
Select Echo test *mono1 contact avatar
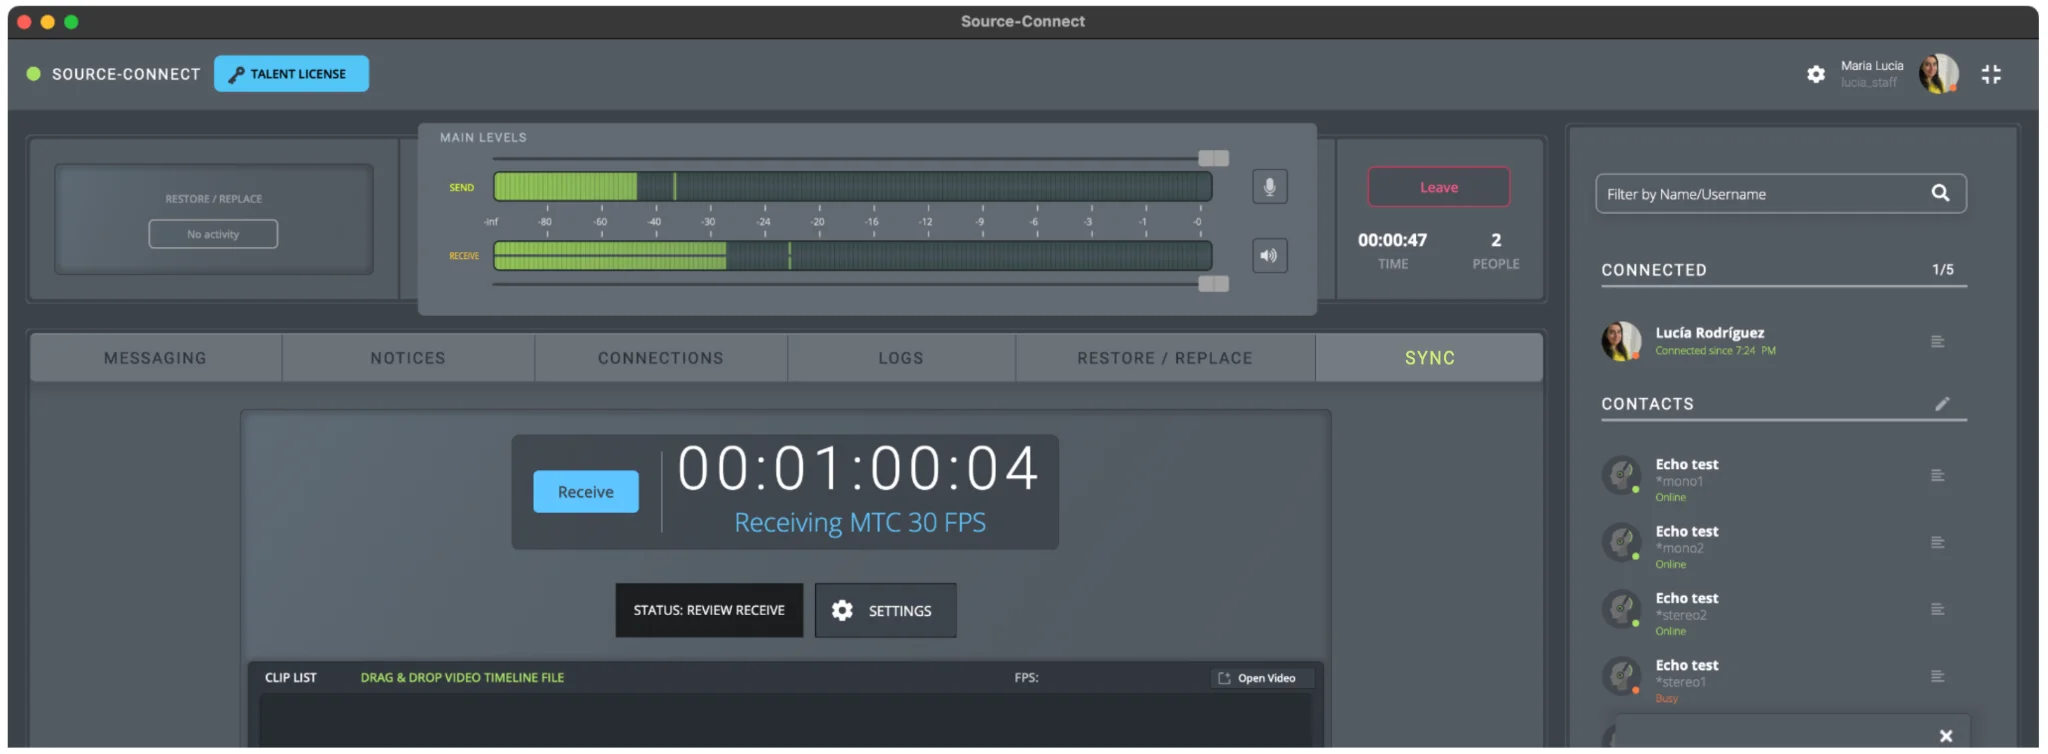pyautogui.click(x=1621, y=475)
